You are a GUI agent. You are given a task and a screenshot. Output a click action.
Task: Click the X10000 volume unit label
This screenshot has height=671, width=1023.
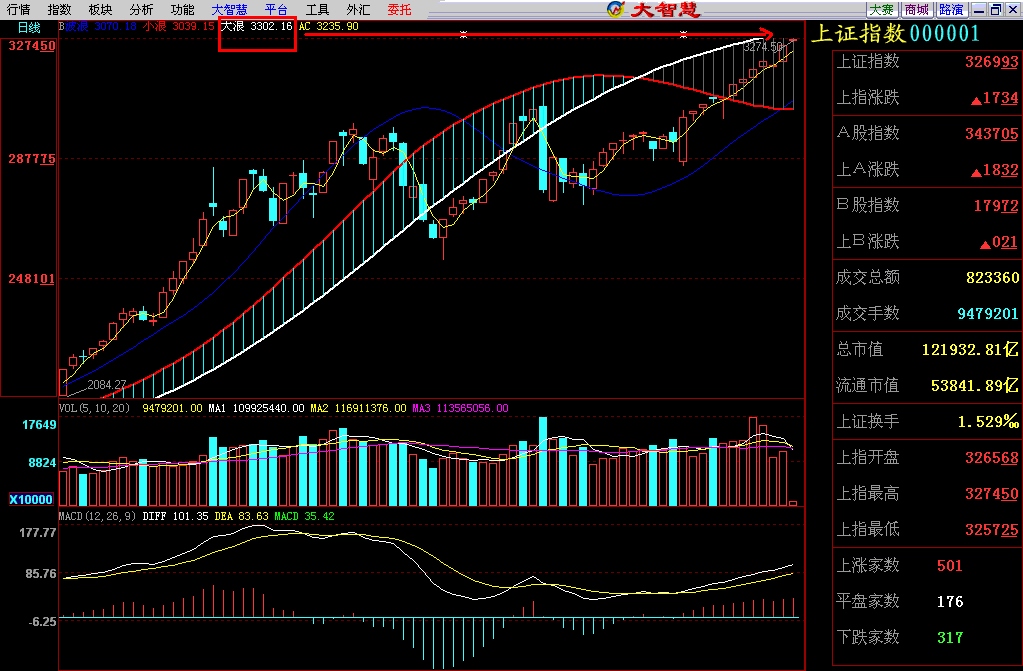coord(31,499)
